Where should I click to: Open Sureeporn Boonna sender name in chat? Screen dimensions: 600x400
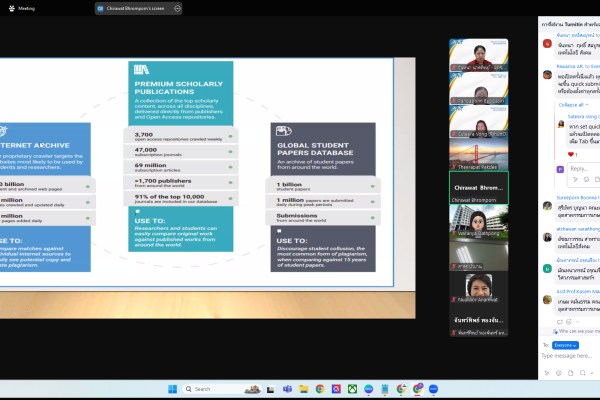coord(576,198)
